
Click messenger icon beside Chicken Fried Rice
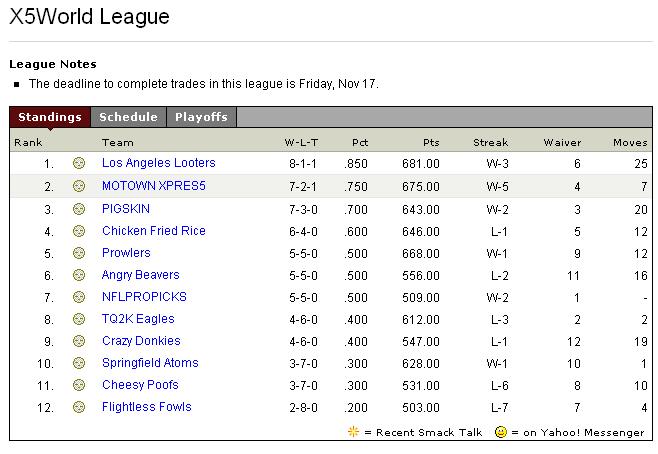pyautogui.click(x=79, y=231)
